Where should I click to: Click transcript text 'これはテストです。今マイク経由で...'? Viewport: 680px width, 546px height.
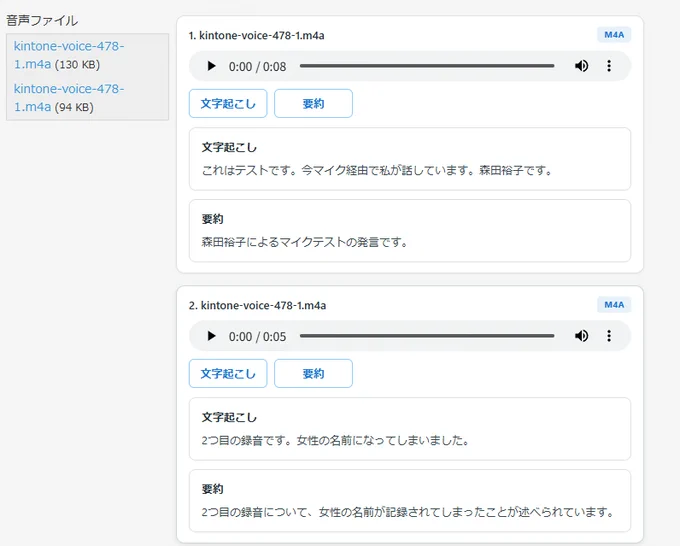point(377,170)
